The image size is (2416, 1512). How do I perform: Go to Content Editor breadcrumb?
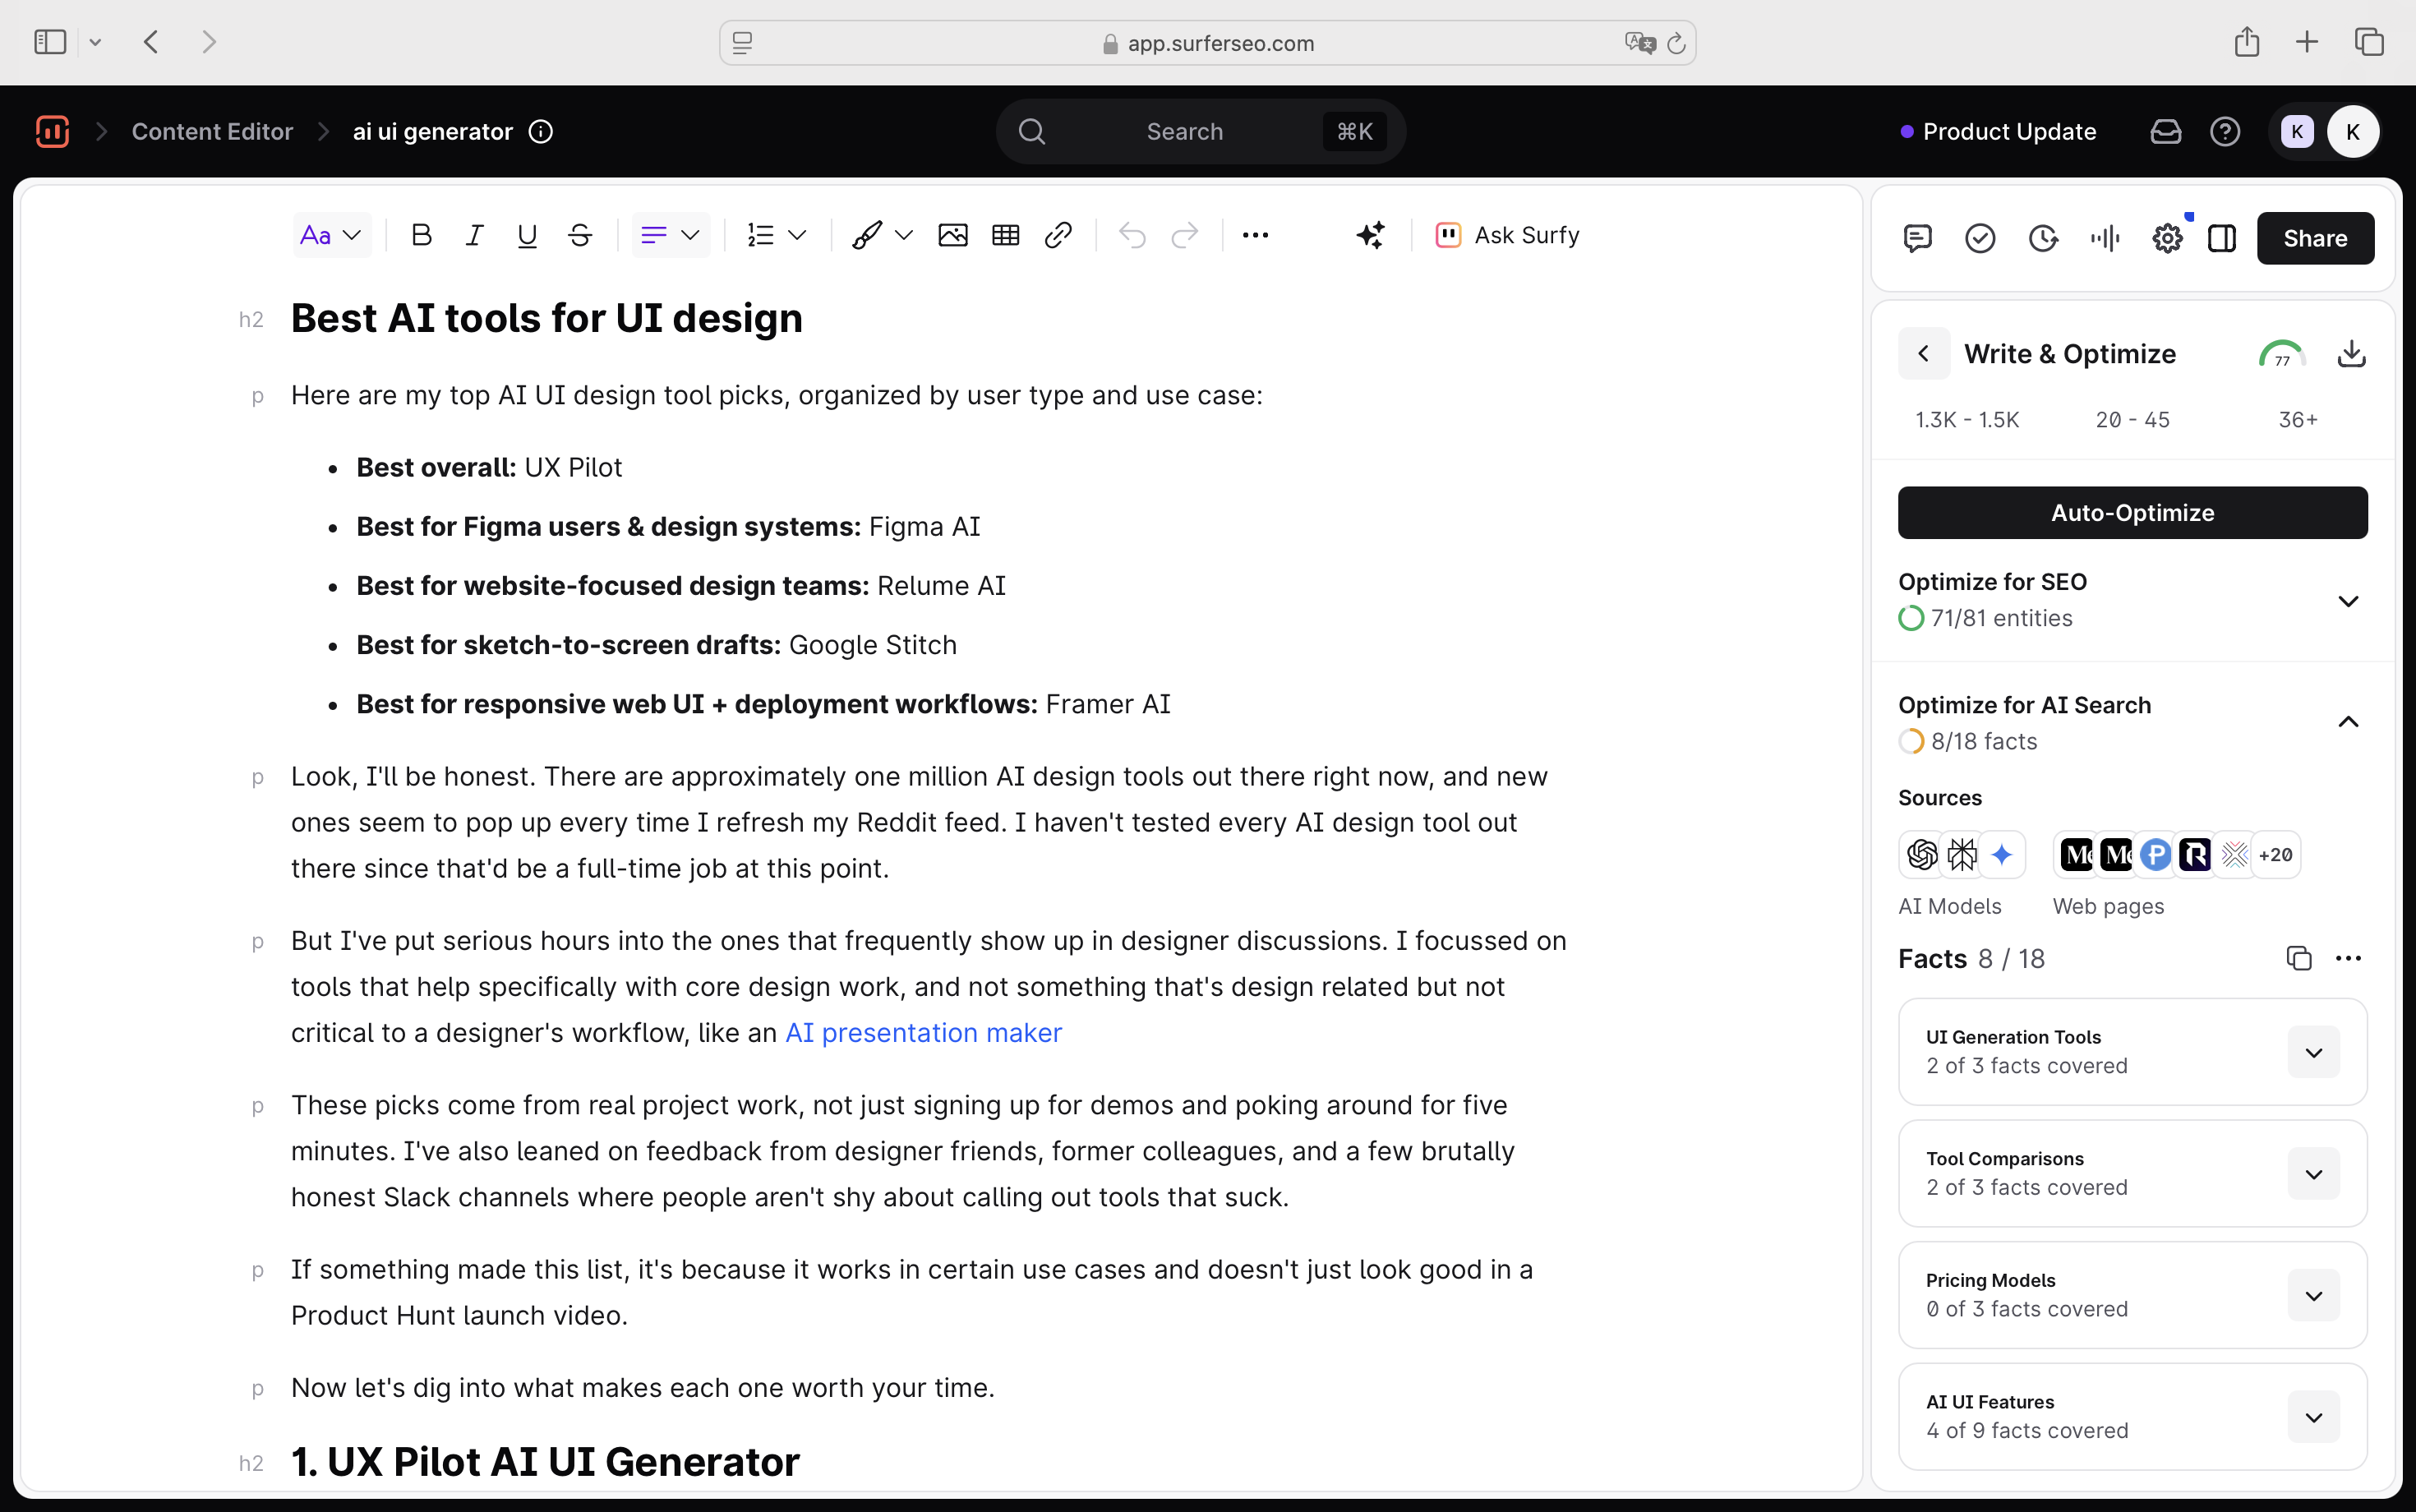tap(212, 132)
